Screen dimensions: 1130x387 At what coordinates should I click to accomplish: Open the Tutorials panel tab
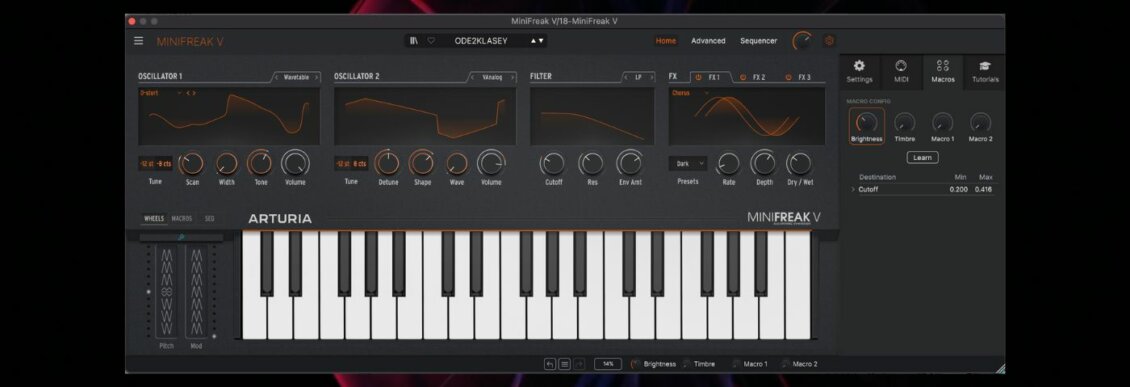(985, 71)
